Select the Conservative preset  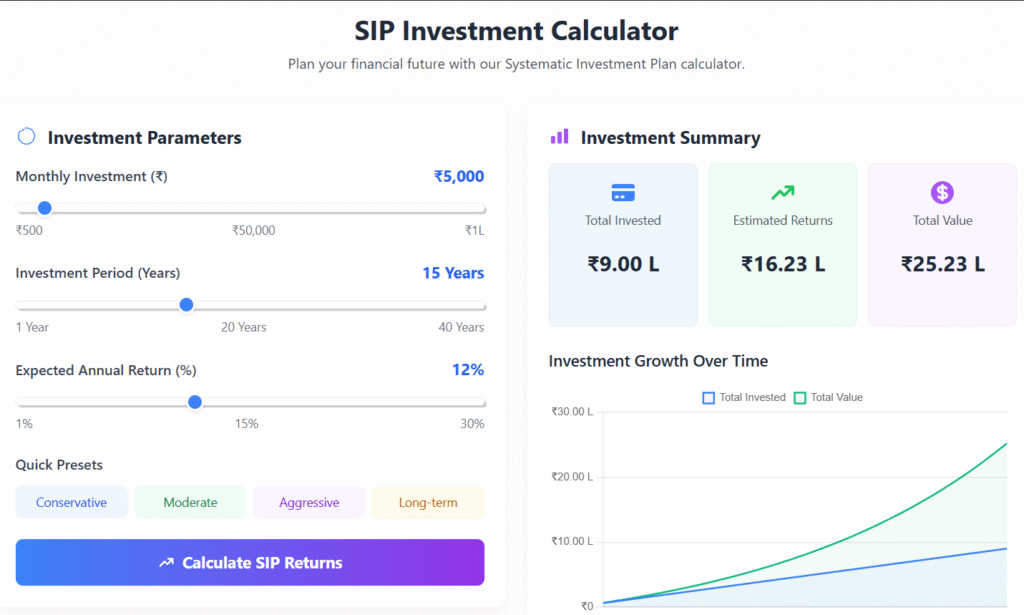pyautogui.click(x=71, y=502)
